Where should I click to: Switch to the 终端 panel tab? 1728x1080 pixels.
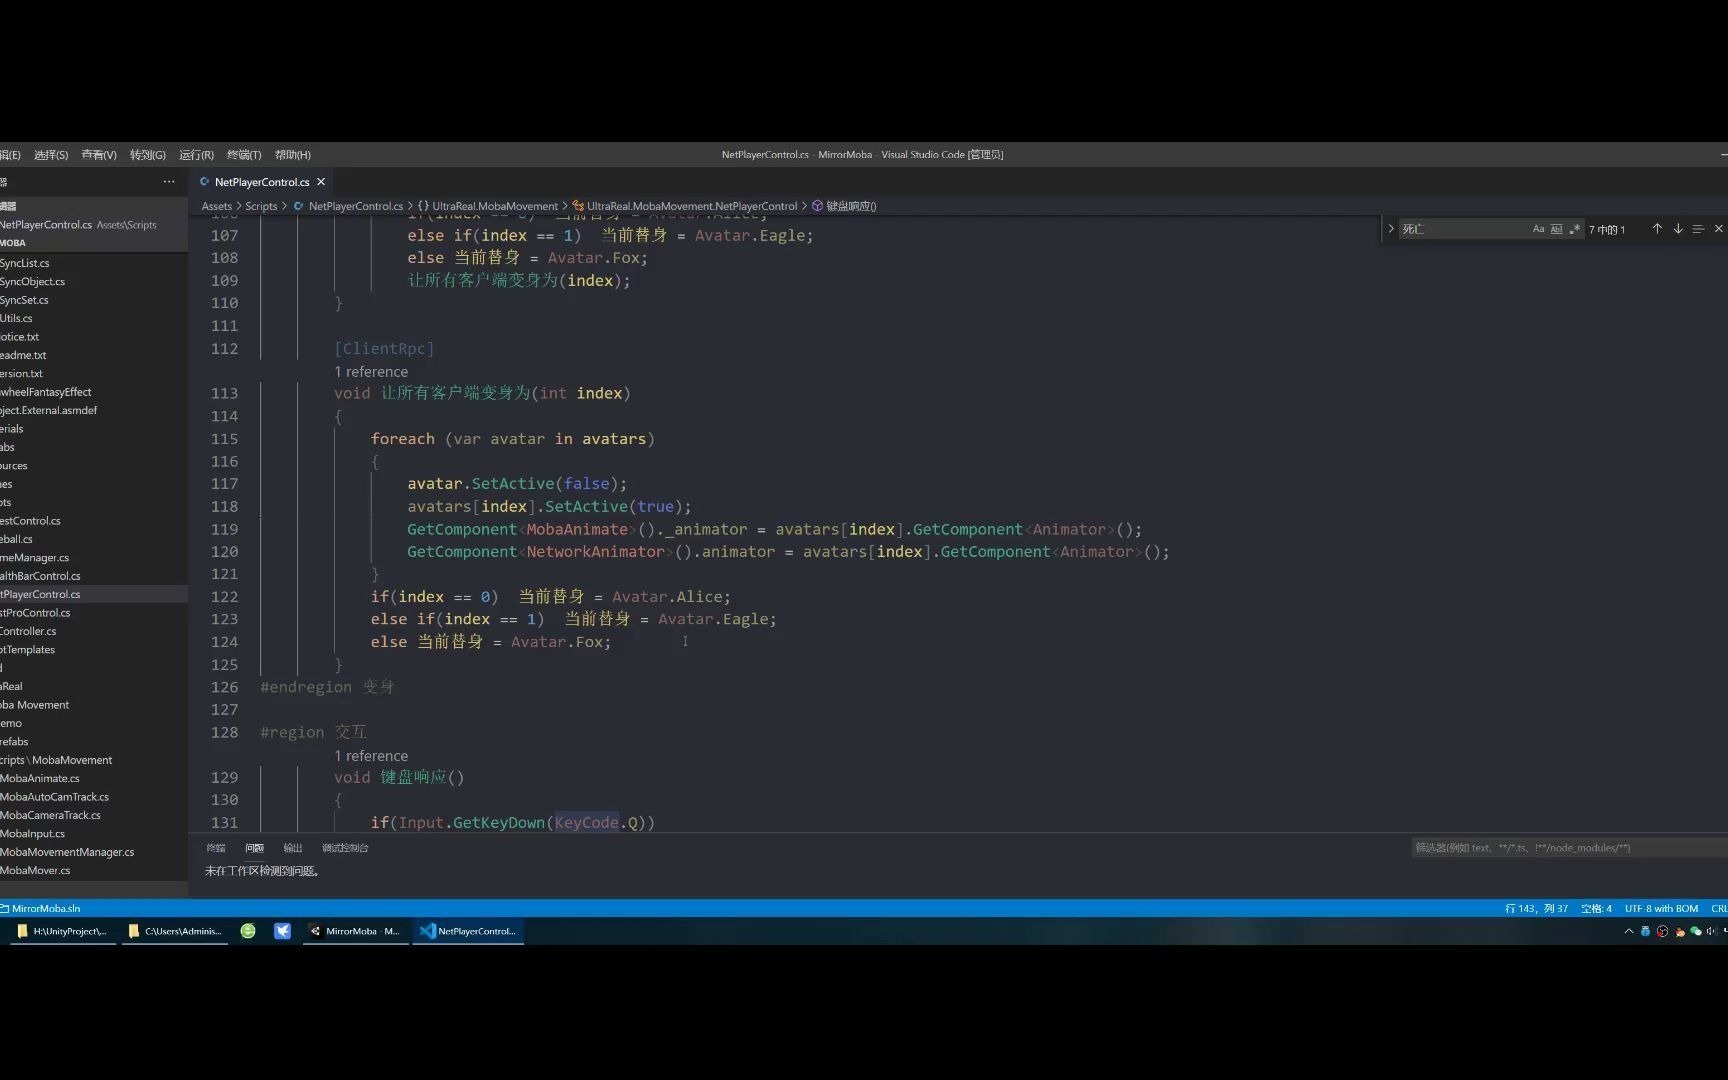[216, 848]
